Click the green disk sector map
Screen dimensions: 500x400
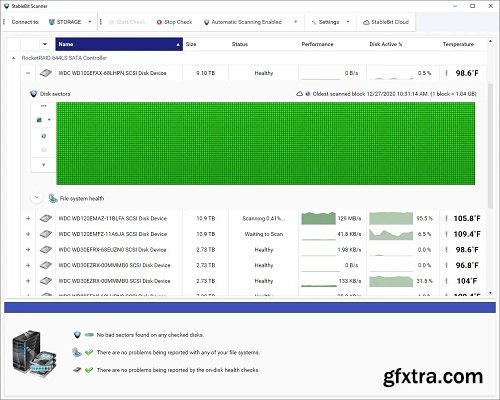(266, 143)
